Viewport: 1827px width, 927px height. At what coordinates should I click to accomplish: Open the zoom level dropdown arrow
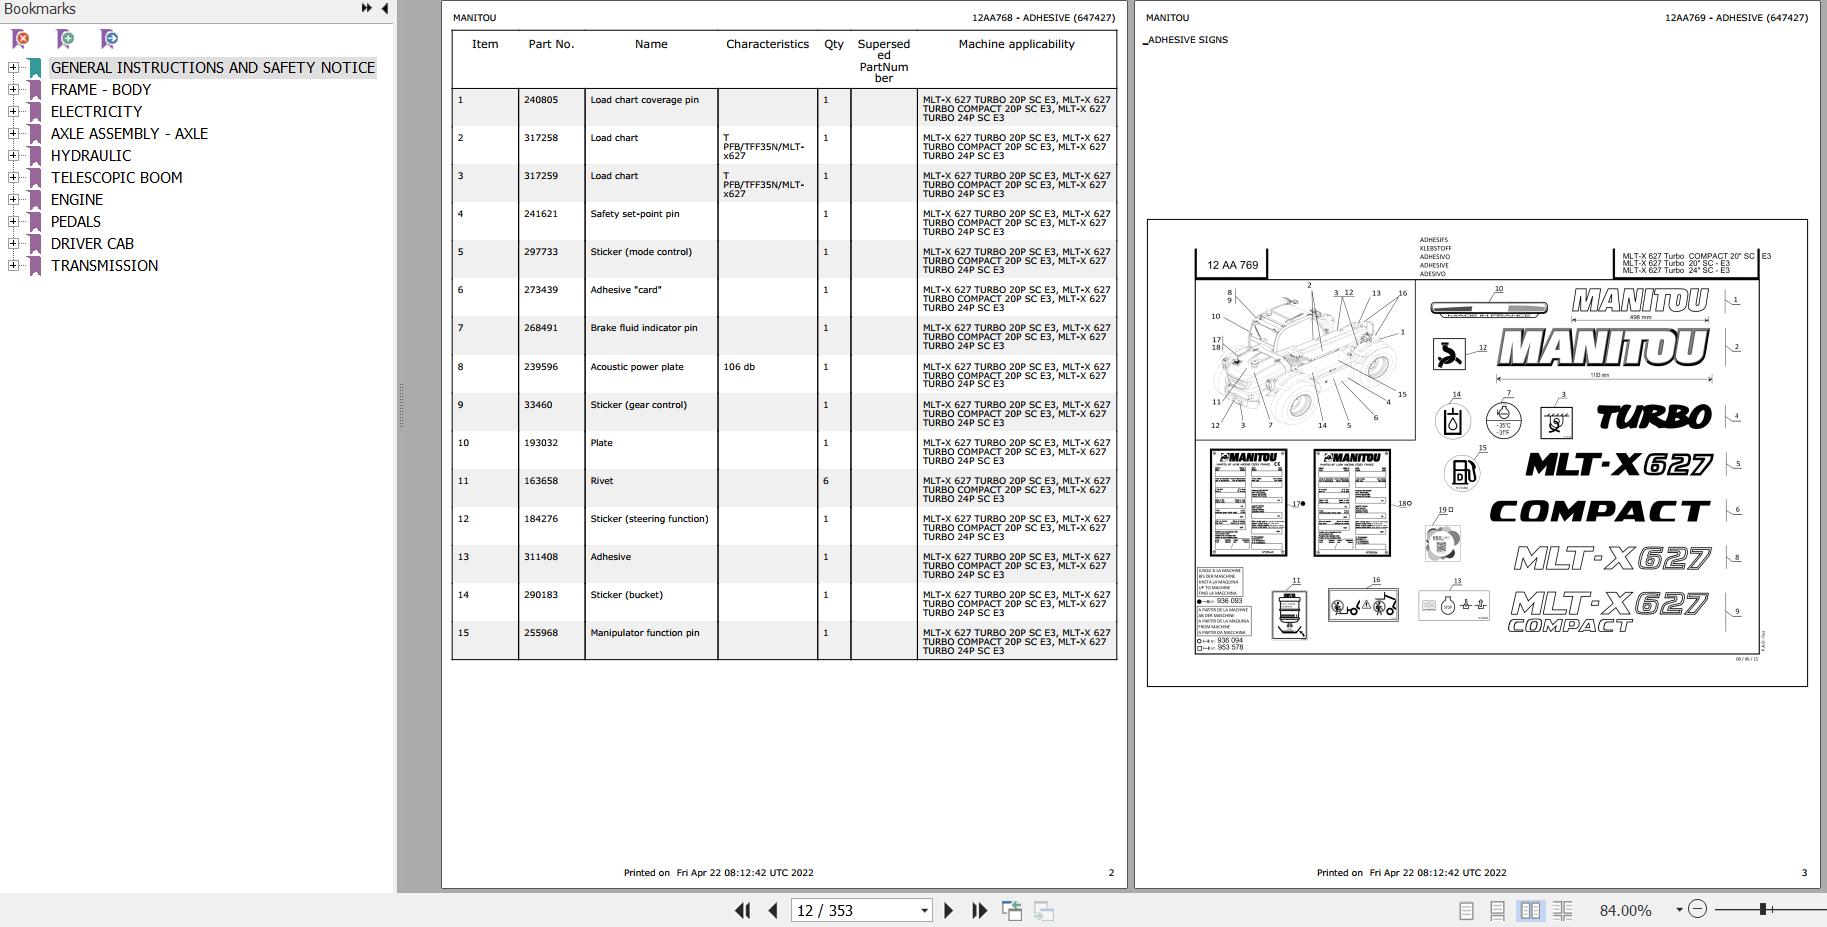(x=1679, y=910)
